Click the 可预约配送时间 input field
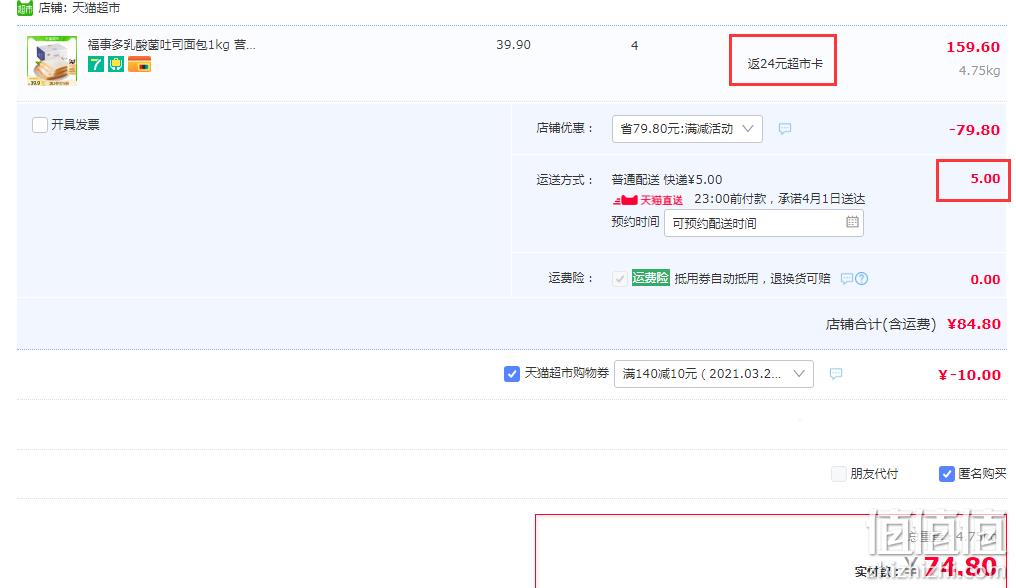The width and height of the screenshot is (1016, 588). click(x=763, y=223)
